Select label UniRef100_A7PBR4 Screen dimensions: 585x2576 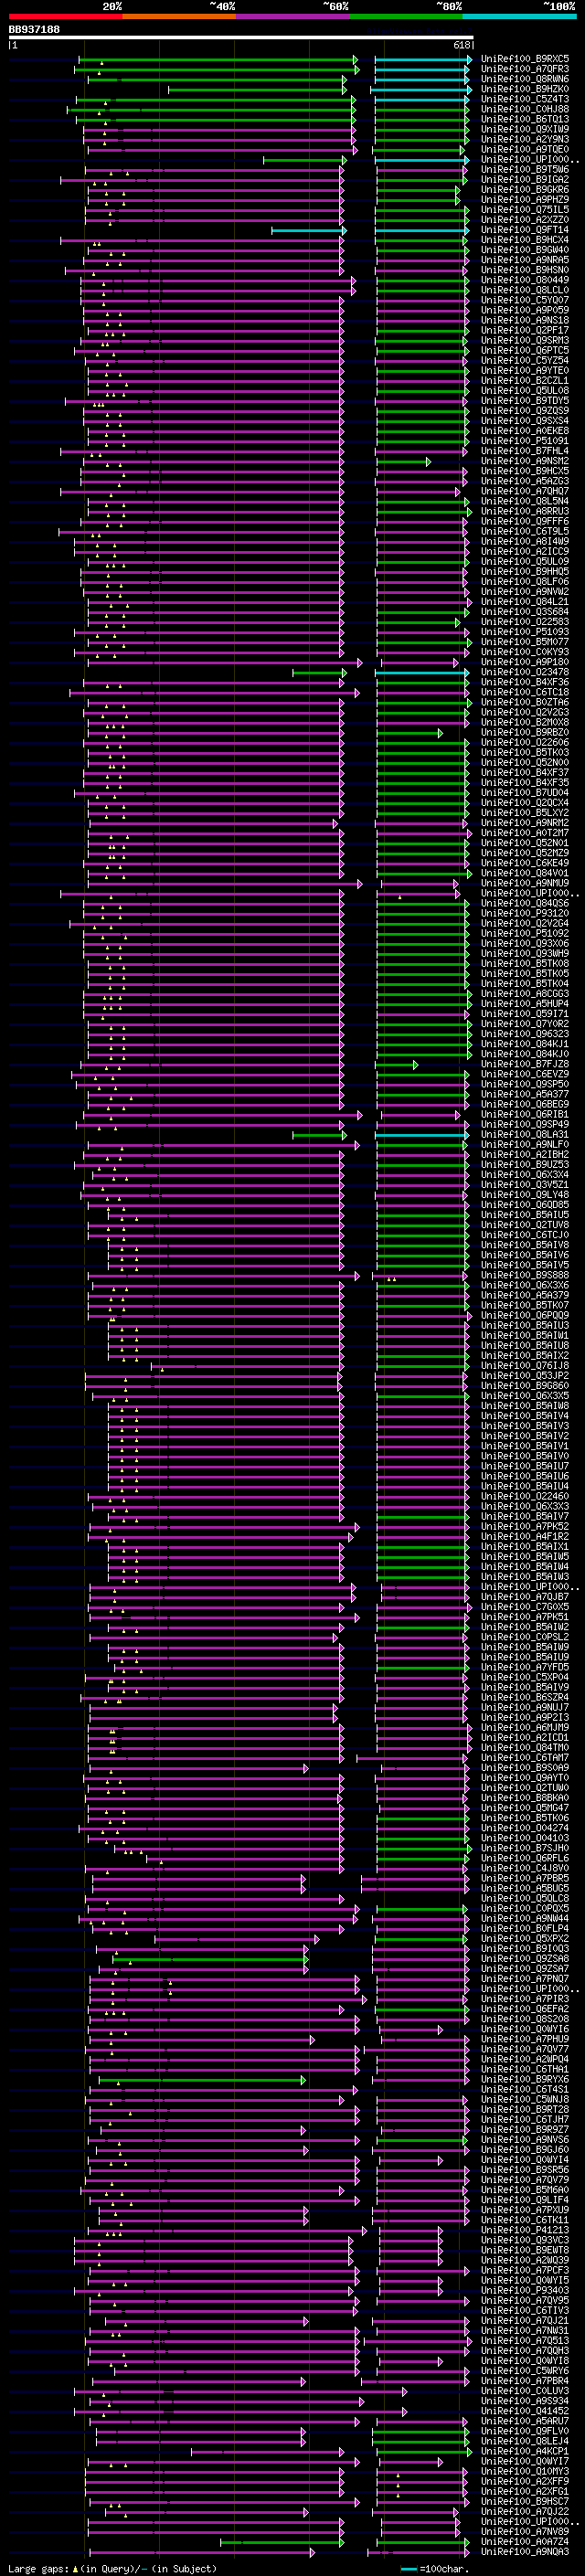(525, 2380)
